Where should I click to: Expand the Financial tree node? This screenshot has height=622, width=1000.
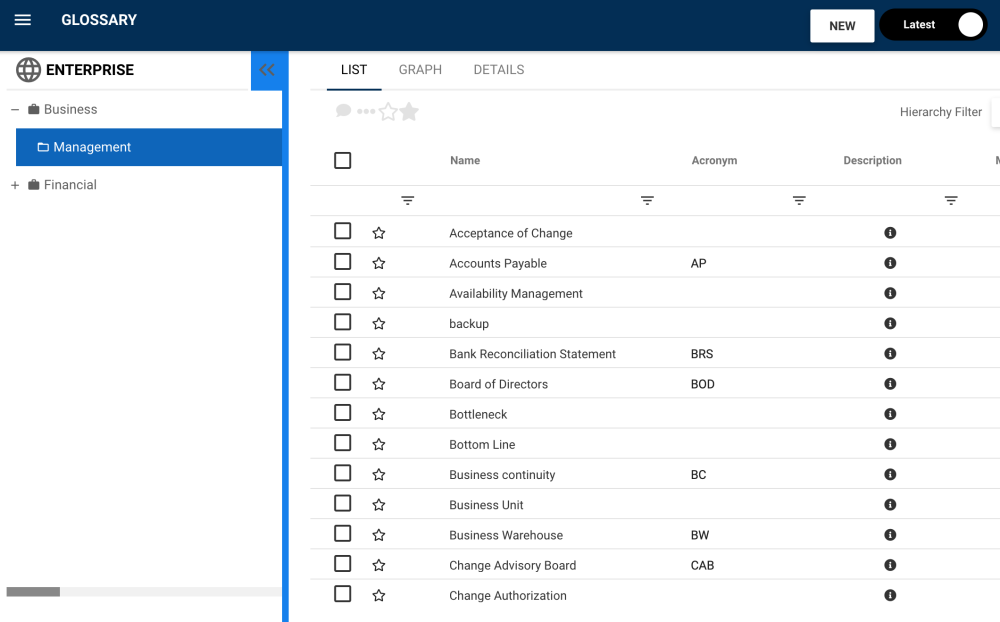coord(14,184)
